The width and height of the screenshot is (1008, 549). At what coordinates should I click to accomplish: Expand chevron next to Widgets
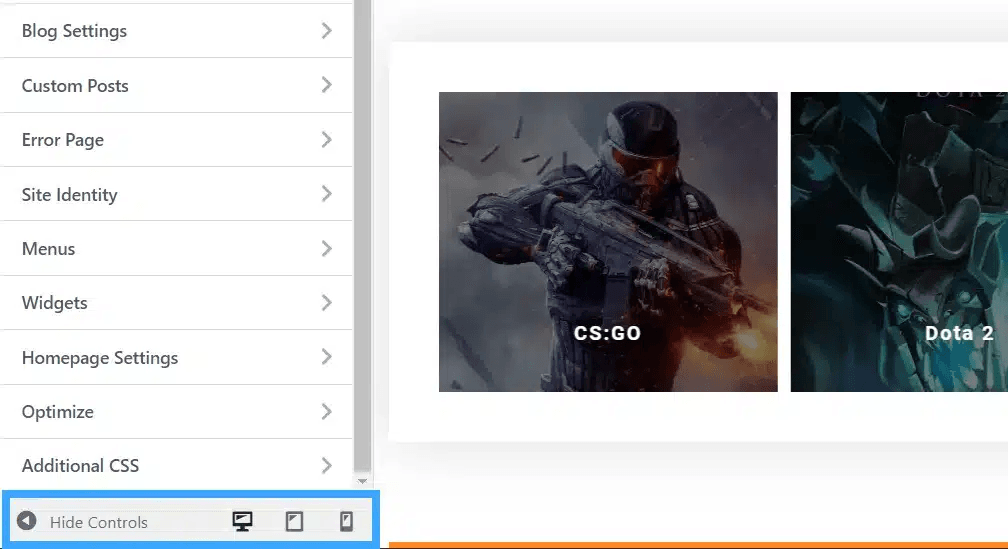tap(327, 303)
